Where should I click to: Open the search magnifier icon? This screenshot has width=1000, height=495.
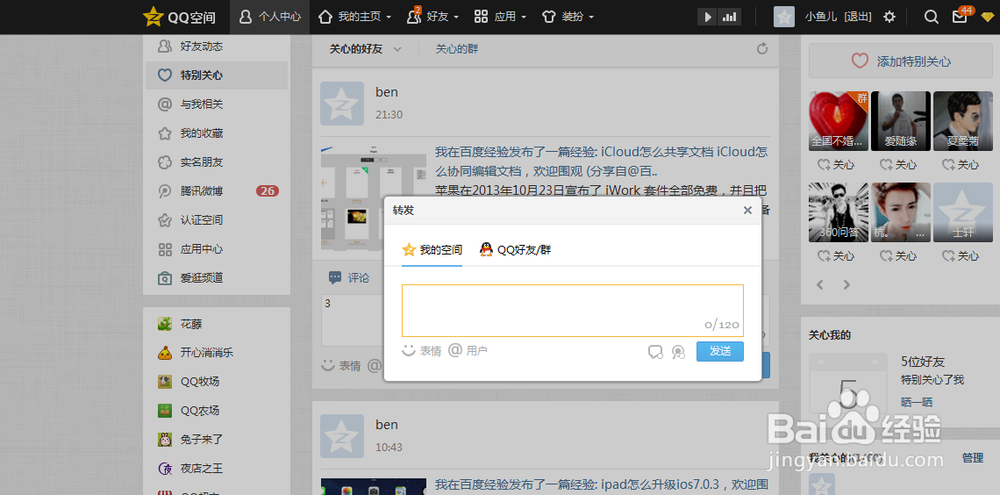(931, 17)
